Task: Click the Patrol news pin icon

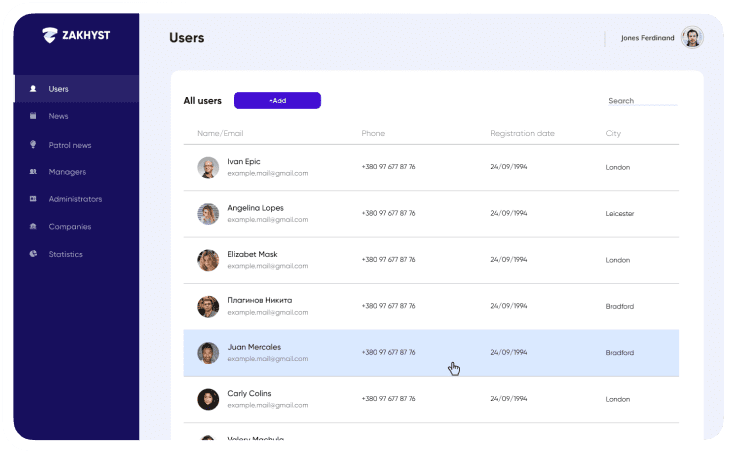Action: pyautogui.click(x=33, y=145)
